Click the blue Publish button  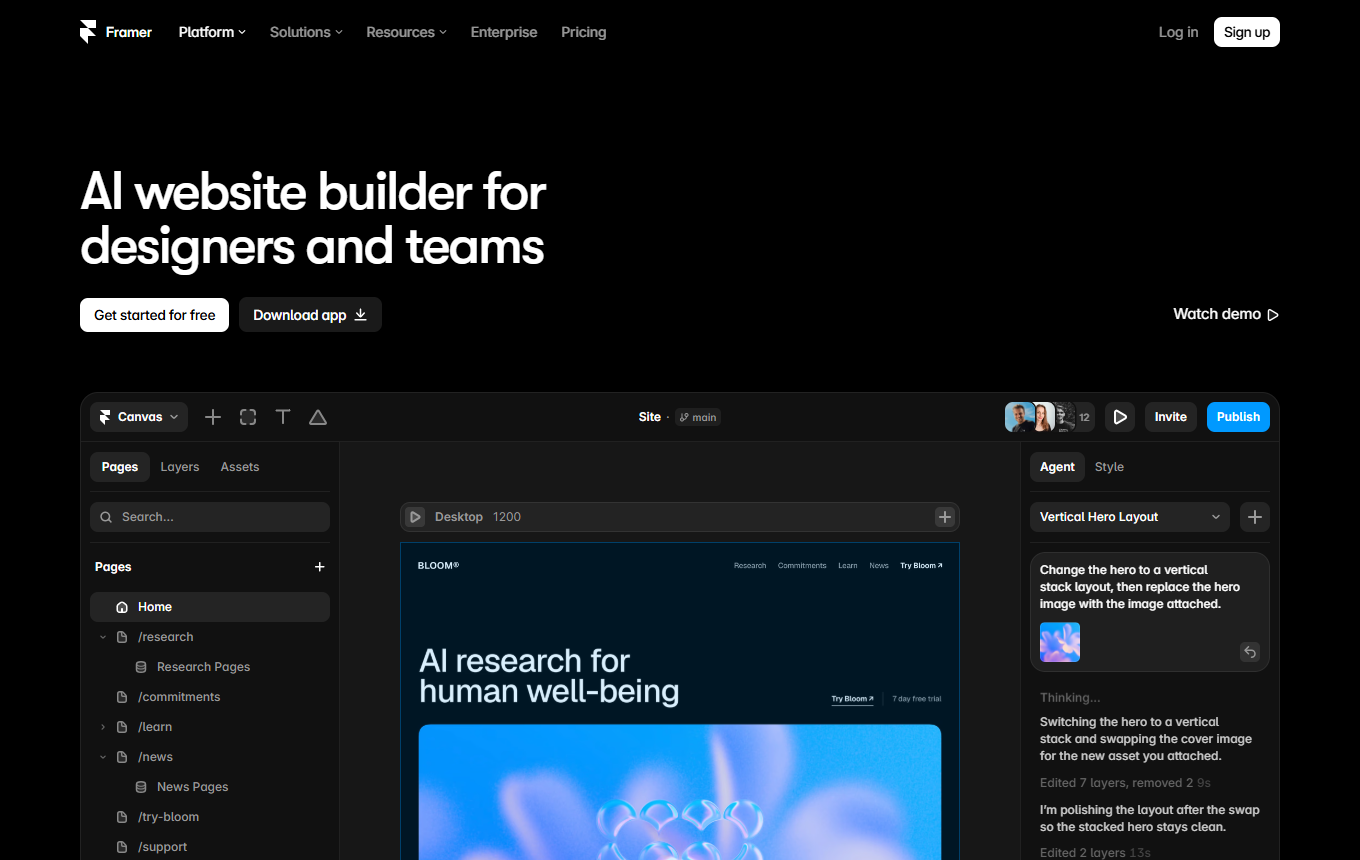(x=1238, y=417)
